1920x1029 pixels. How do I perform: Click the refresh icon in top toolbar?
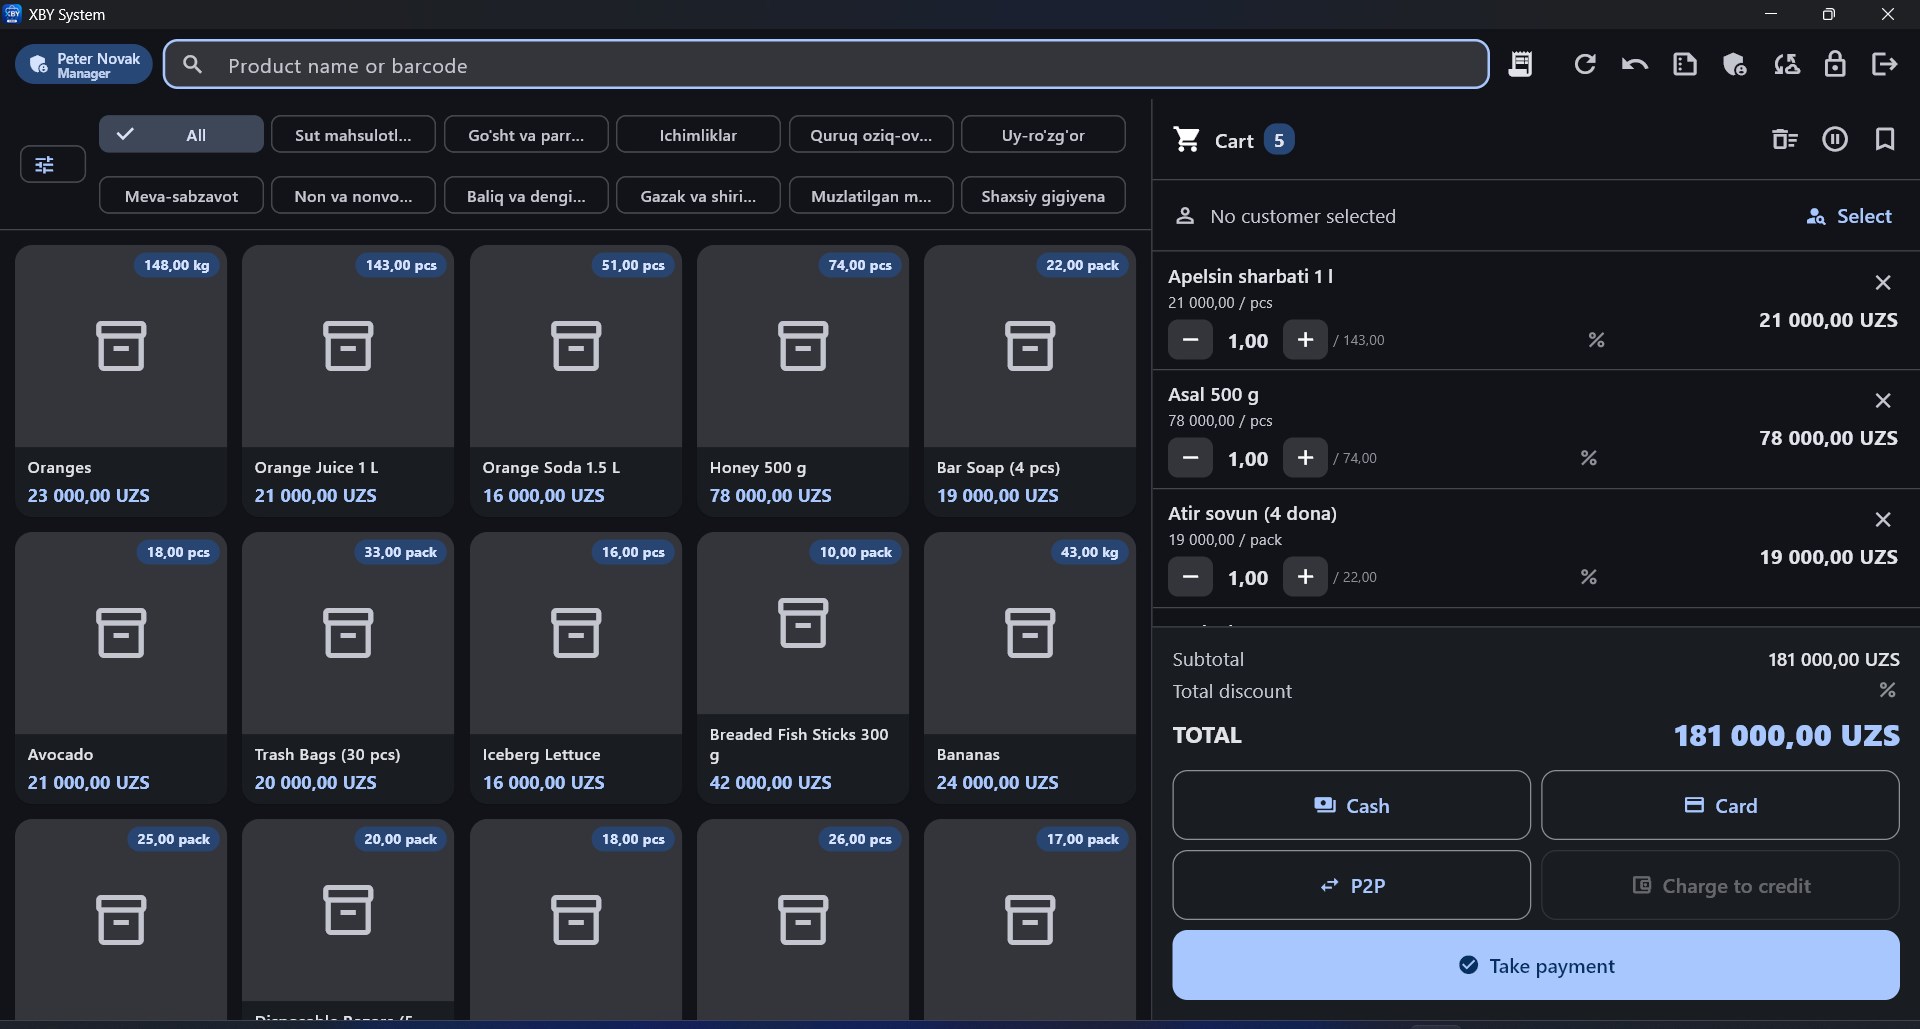(x=1585, y=65)
